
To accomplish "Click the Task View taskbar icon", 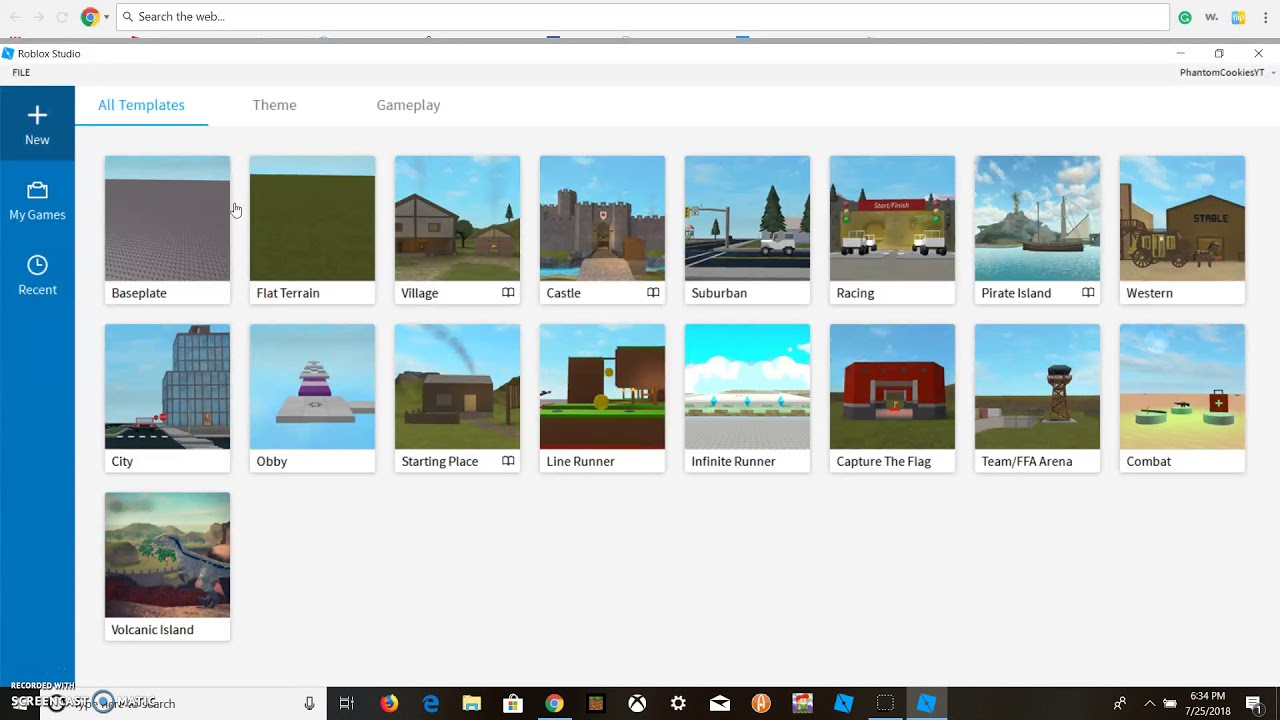I will click(347, 703).
